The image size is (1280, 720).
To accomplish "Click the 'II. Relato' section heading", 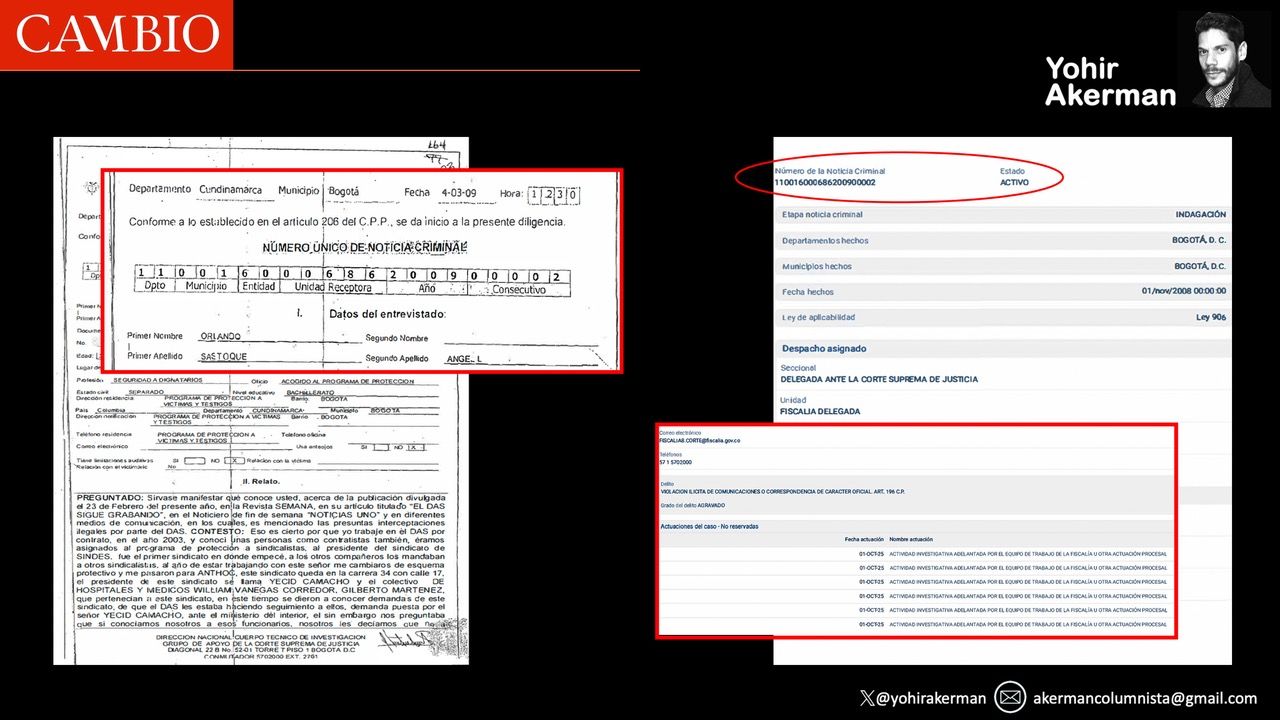I will (263, 480).
